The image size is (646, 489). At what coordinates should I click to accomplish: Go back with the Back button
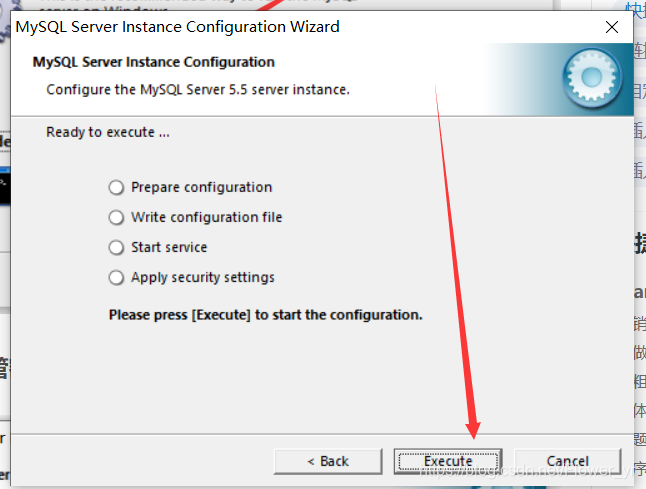click(328, 461)
